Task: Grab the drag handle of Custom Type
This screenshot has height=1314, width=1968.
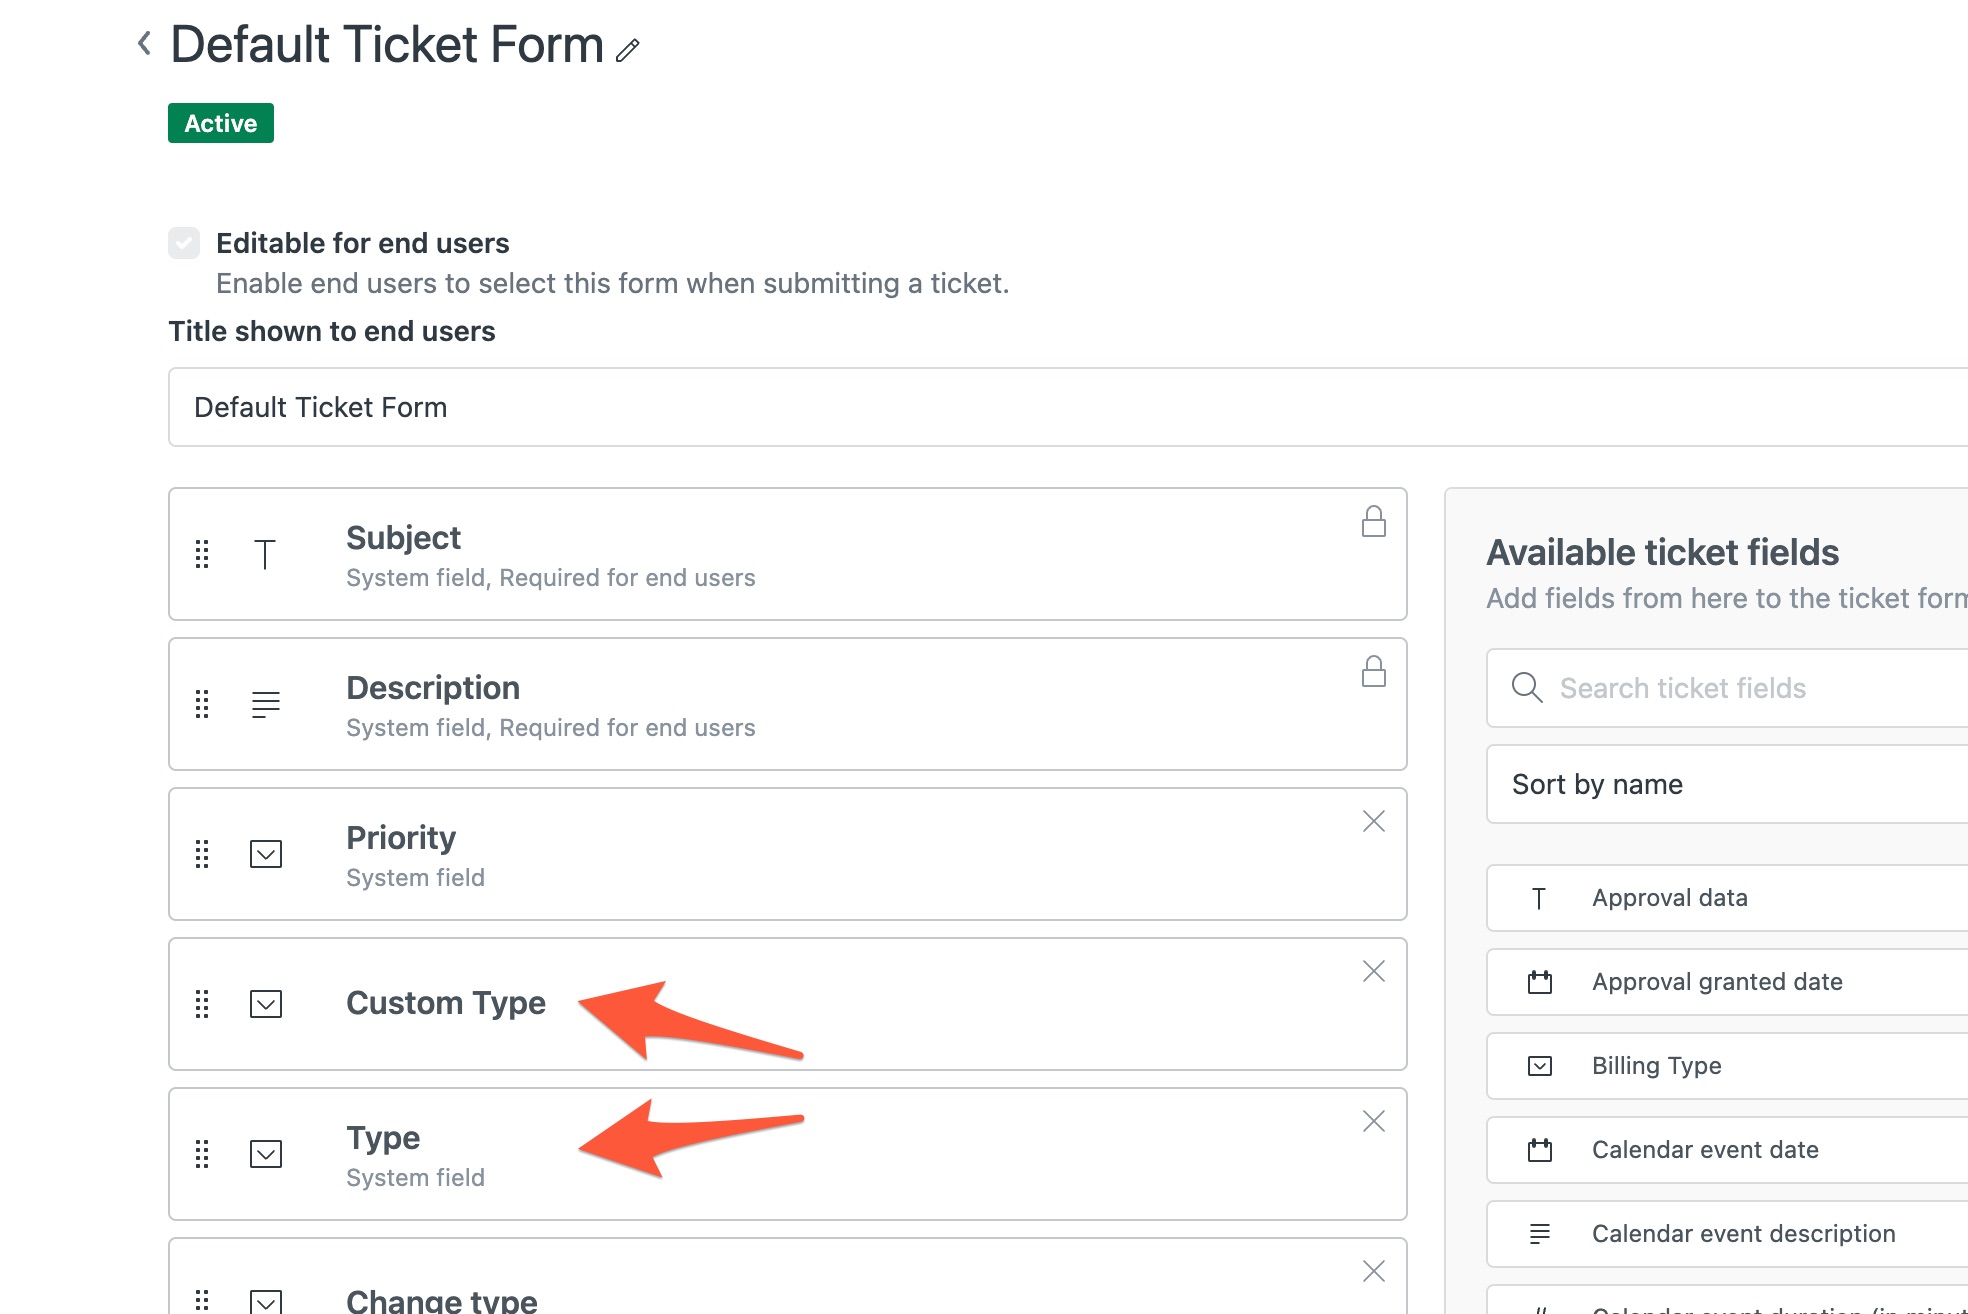Action: click(202, 1004)
